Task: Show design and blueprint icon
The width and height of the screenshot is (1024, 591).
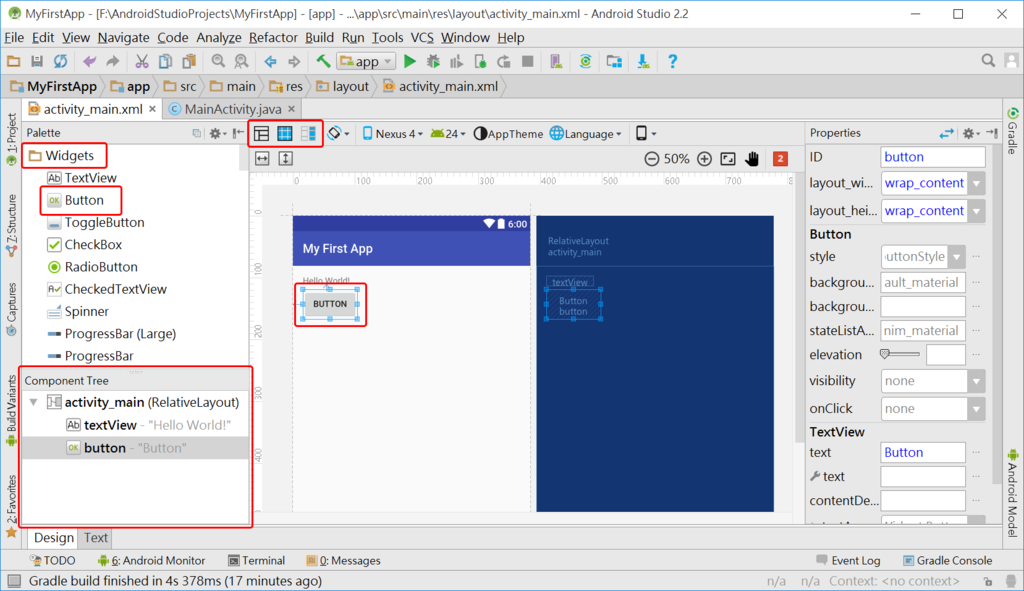Action: (308, 134)
